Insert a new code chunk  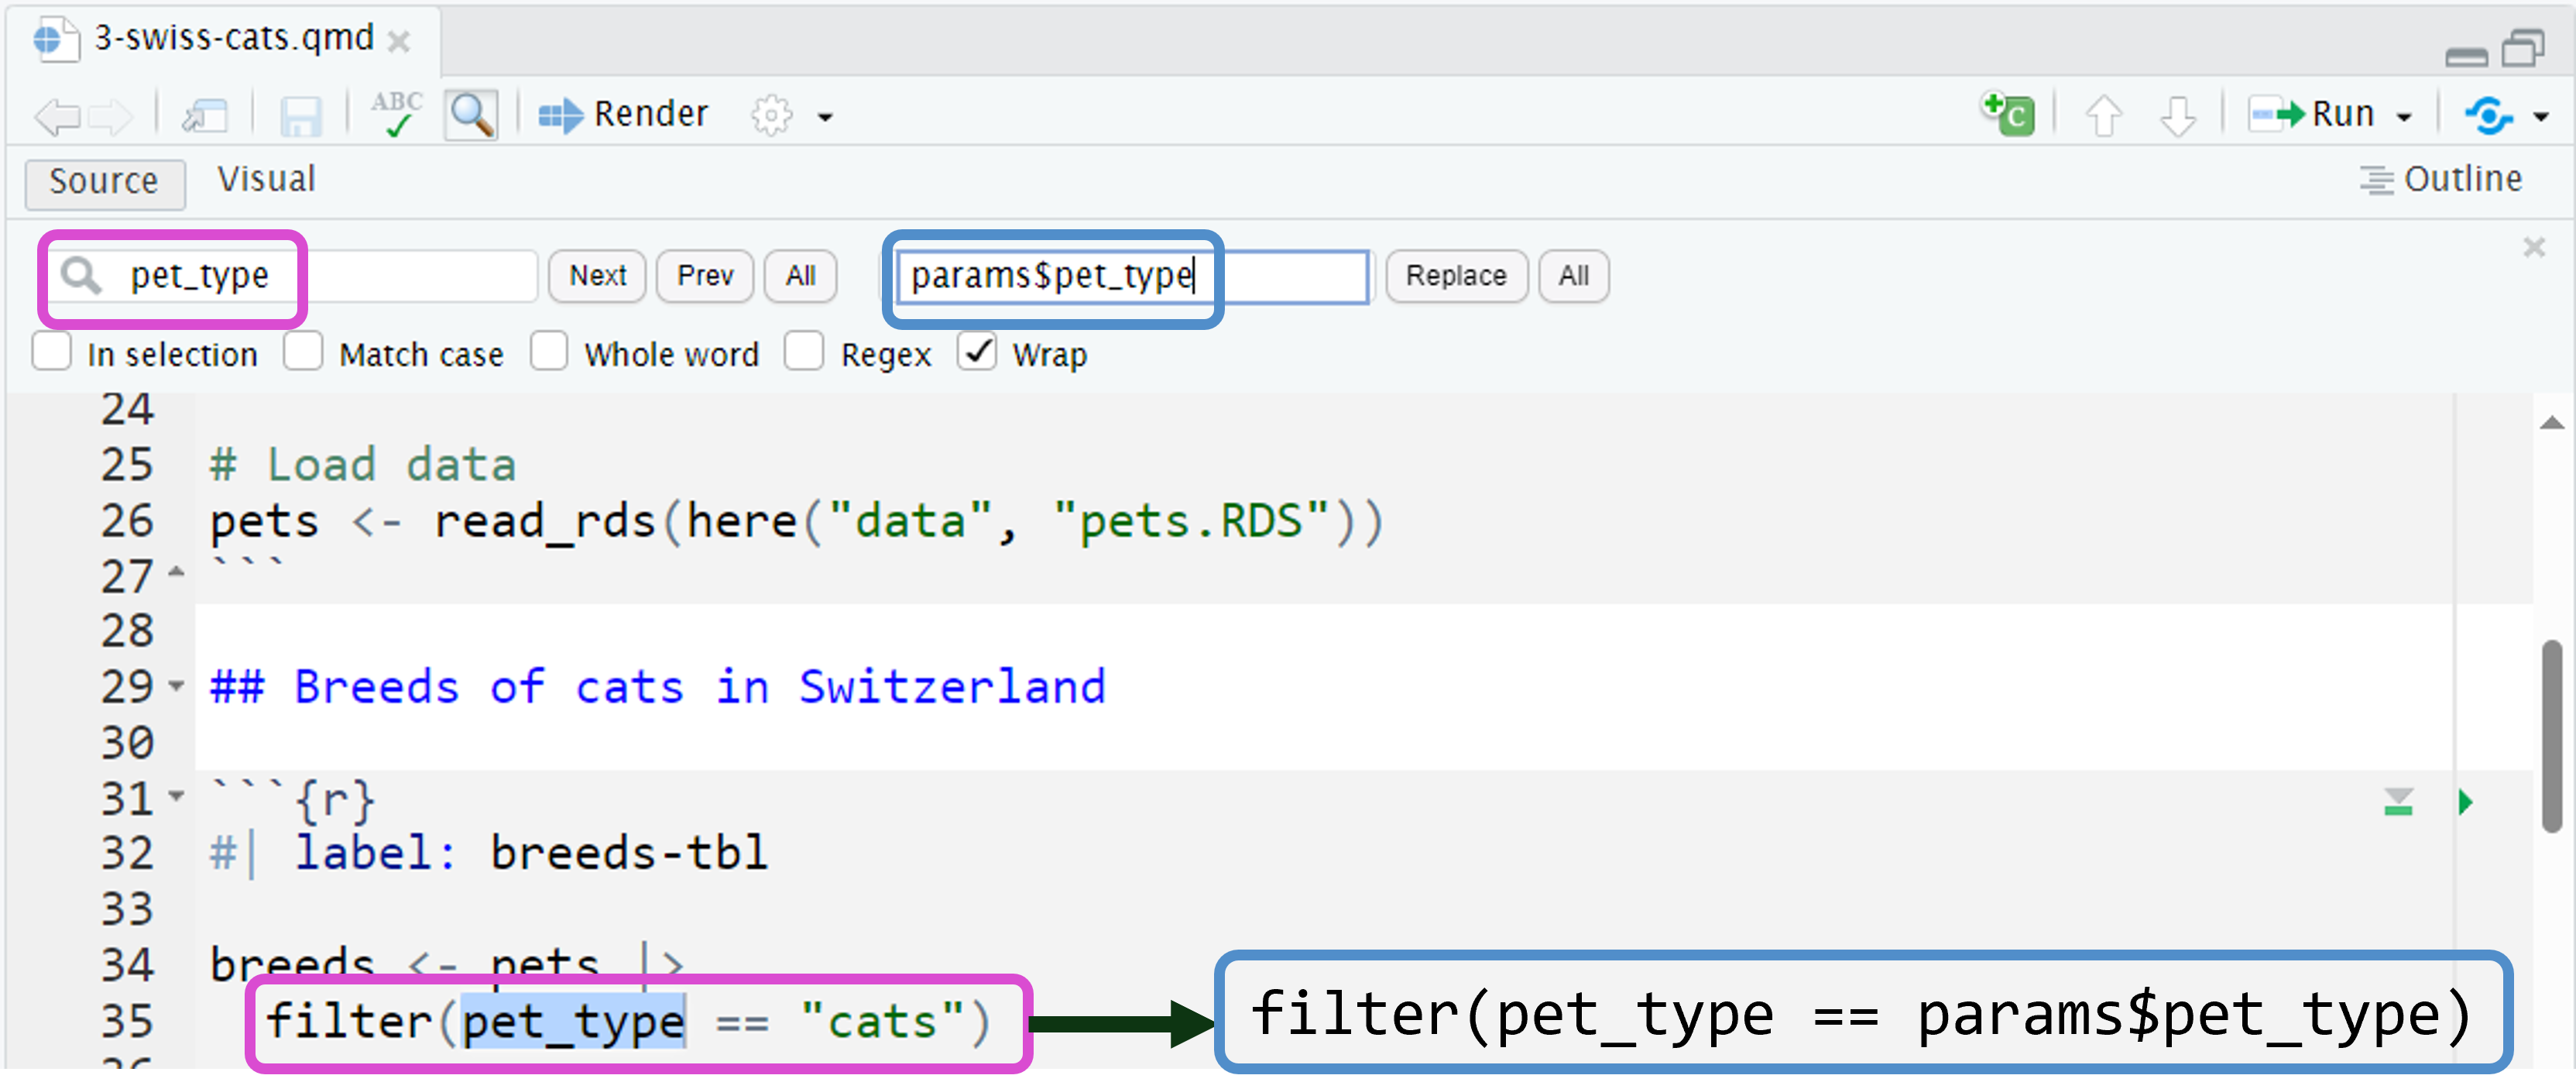click(x=2006, y=113)
